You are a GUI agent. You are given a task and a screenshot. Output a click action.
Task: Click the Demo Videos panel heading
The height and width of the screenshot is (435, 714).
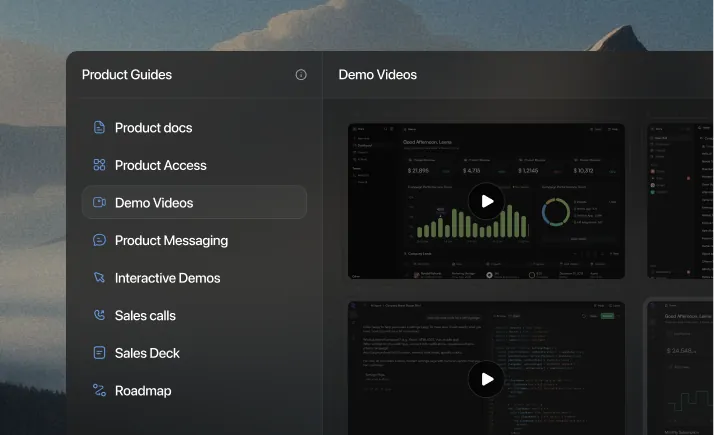click(377, 75)
